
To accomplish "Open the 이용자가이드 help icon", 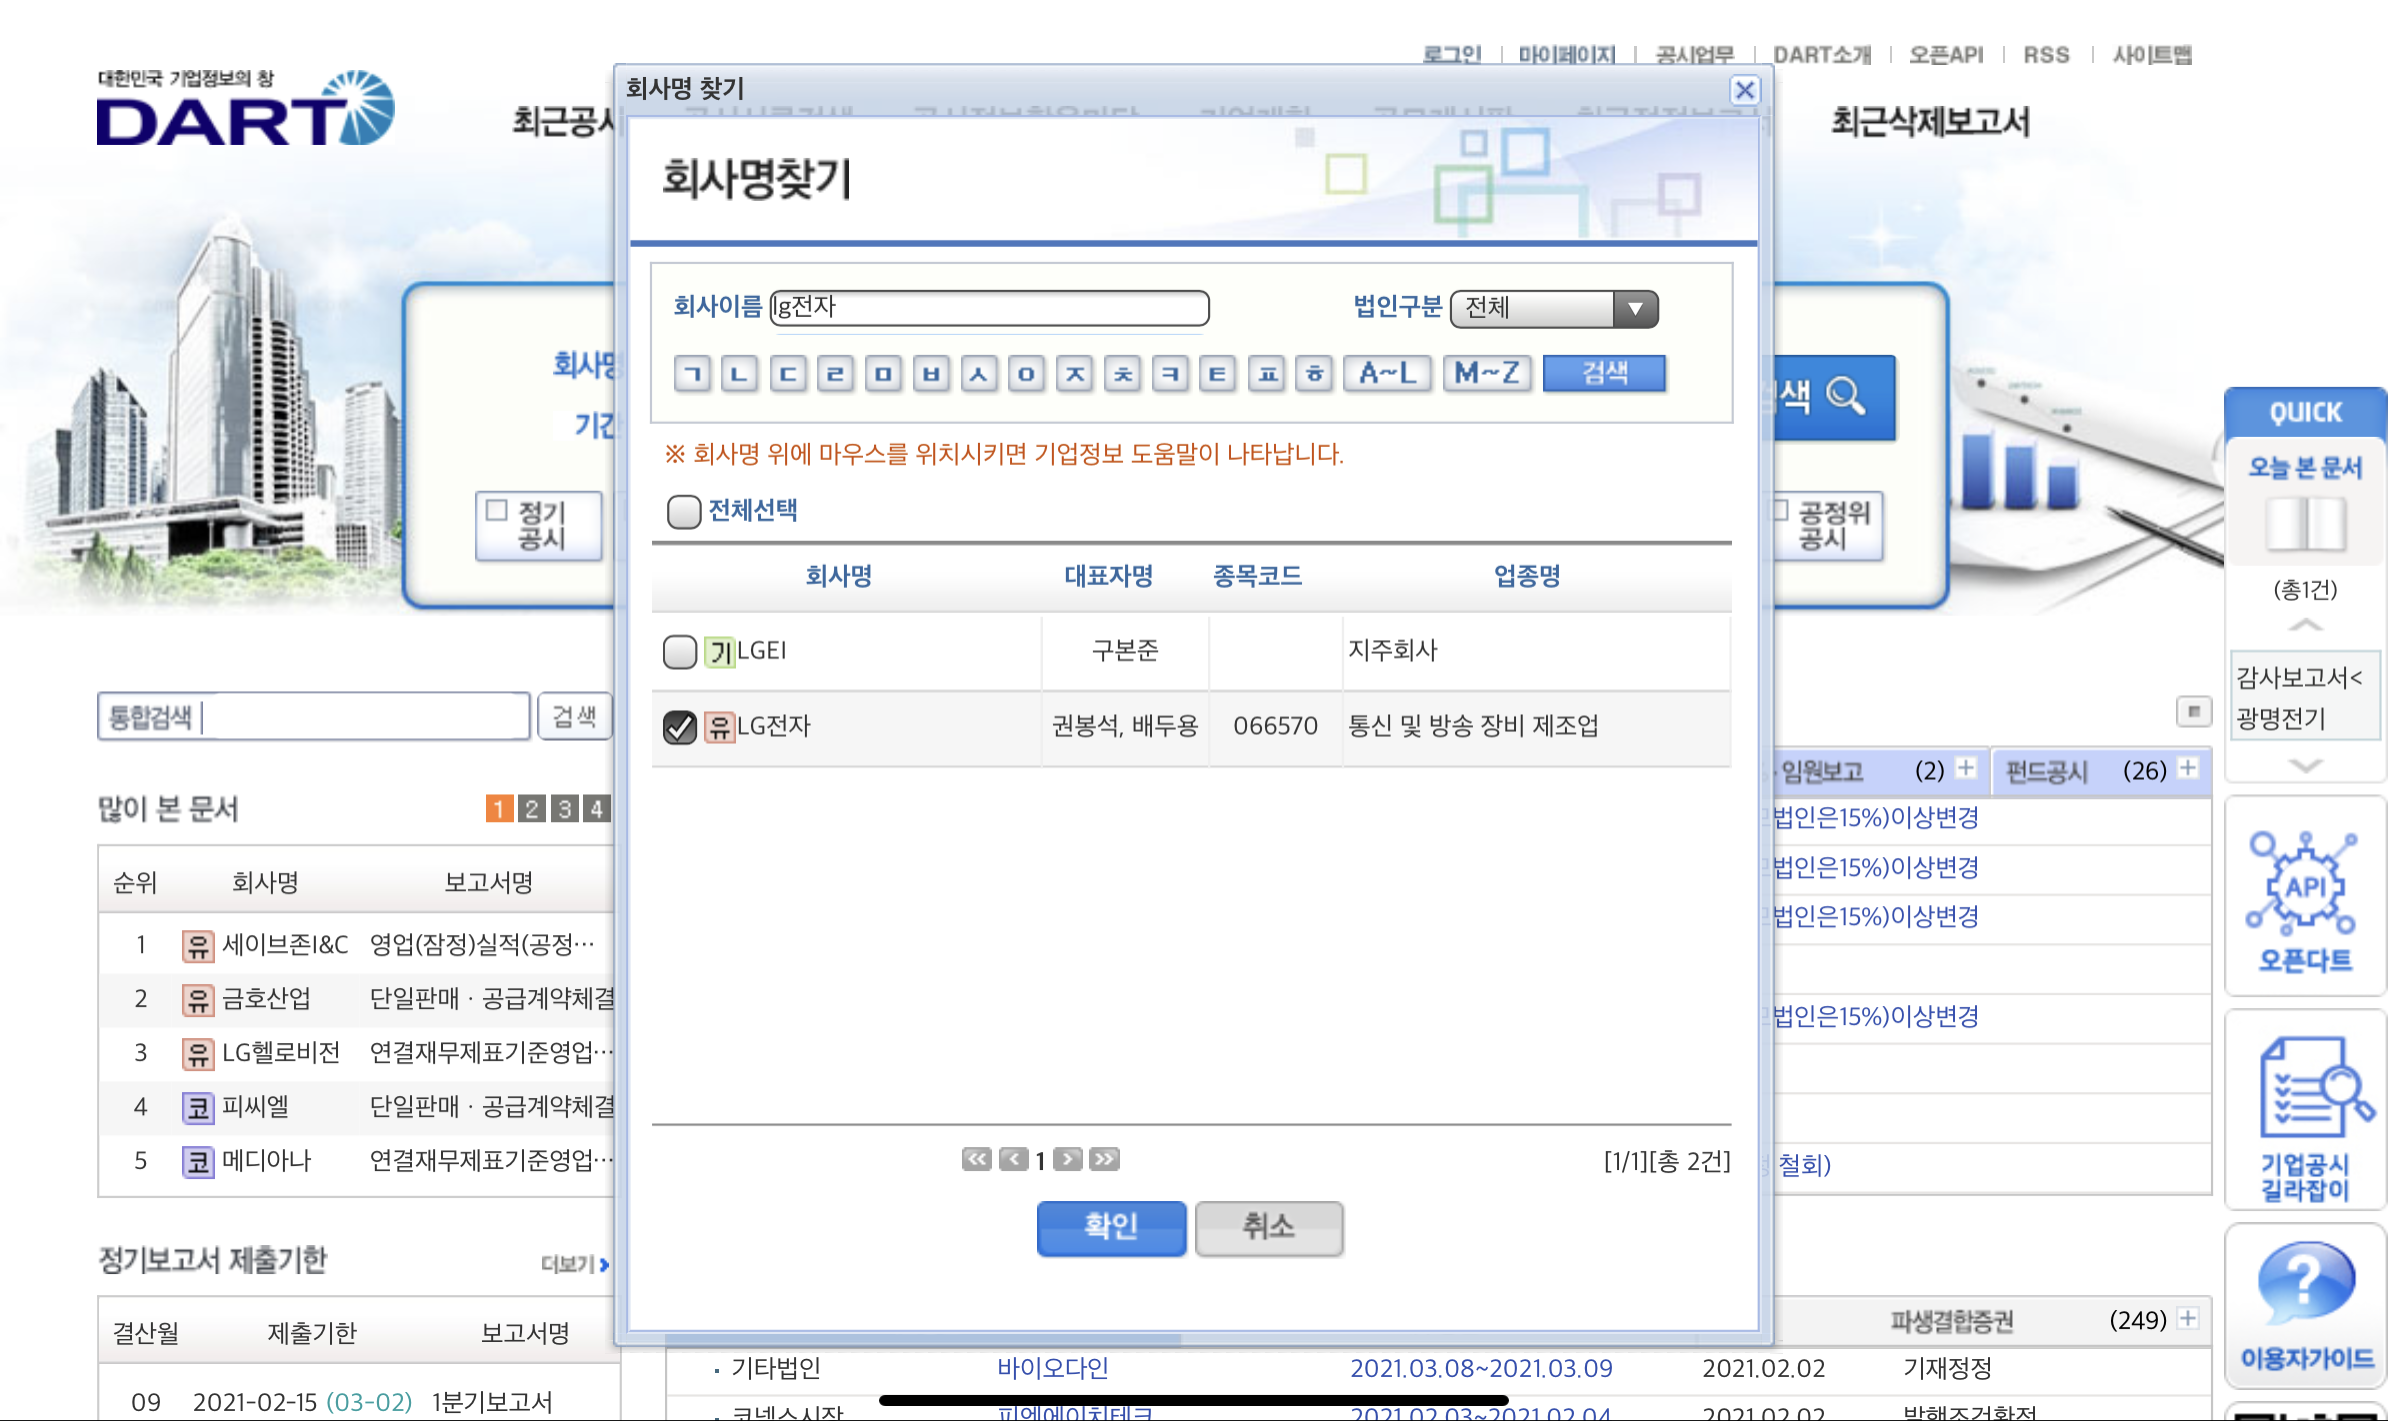I will point(2305,1306).
